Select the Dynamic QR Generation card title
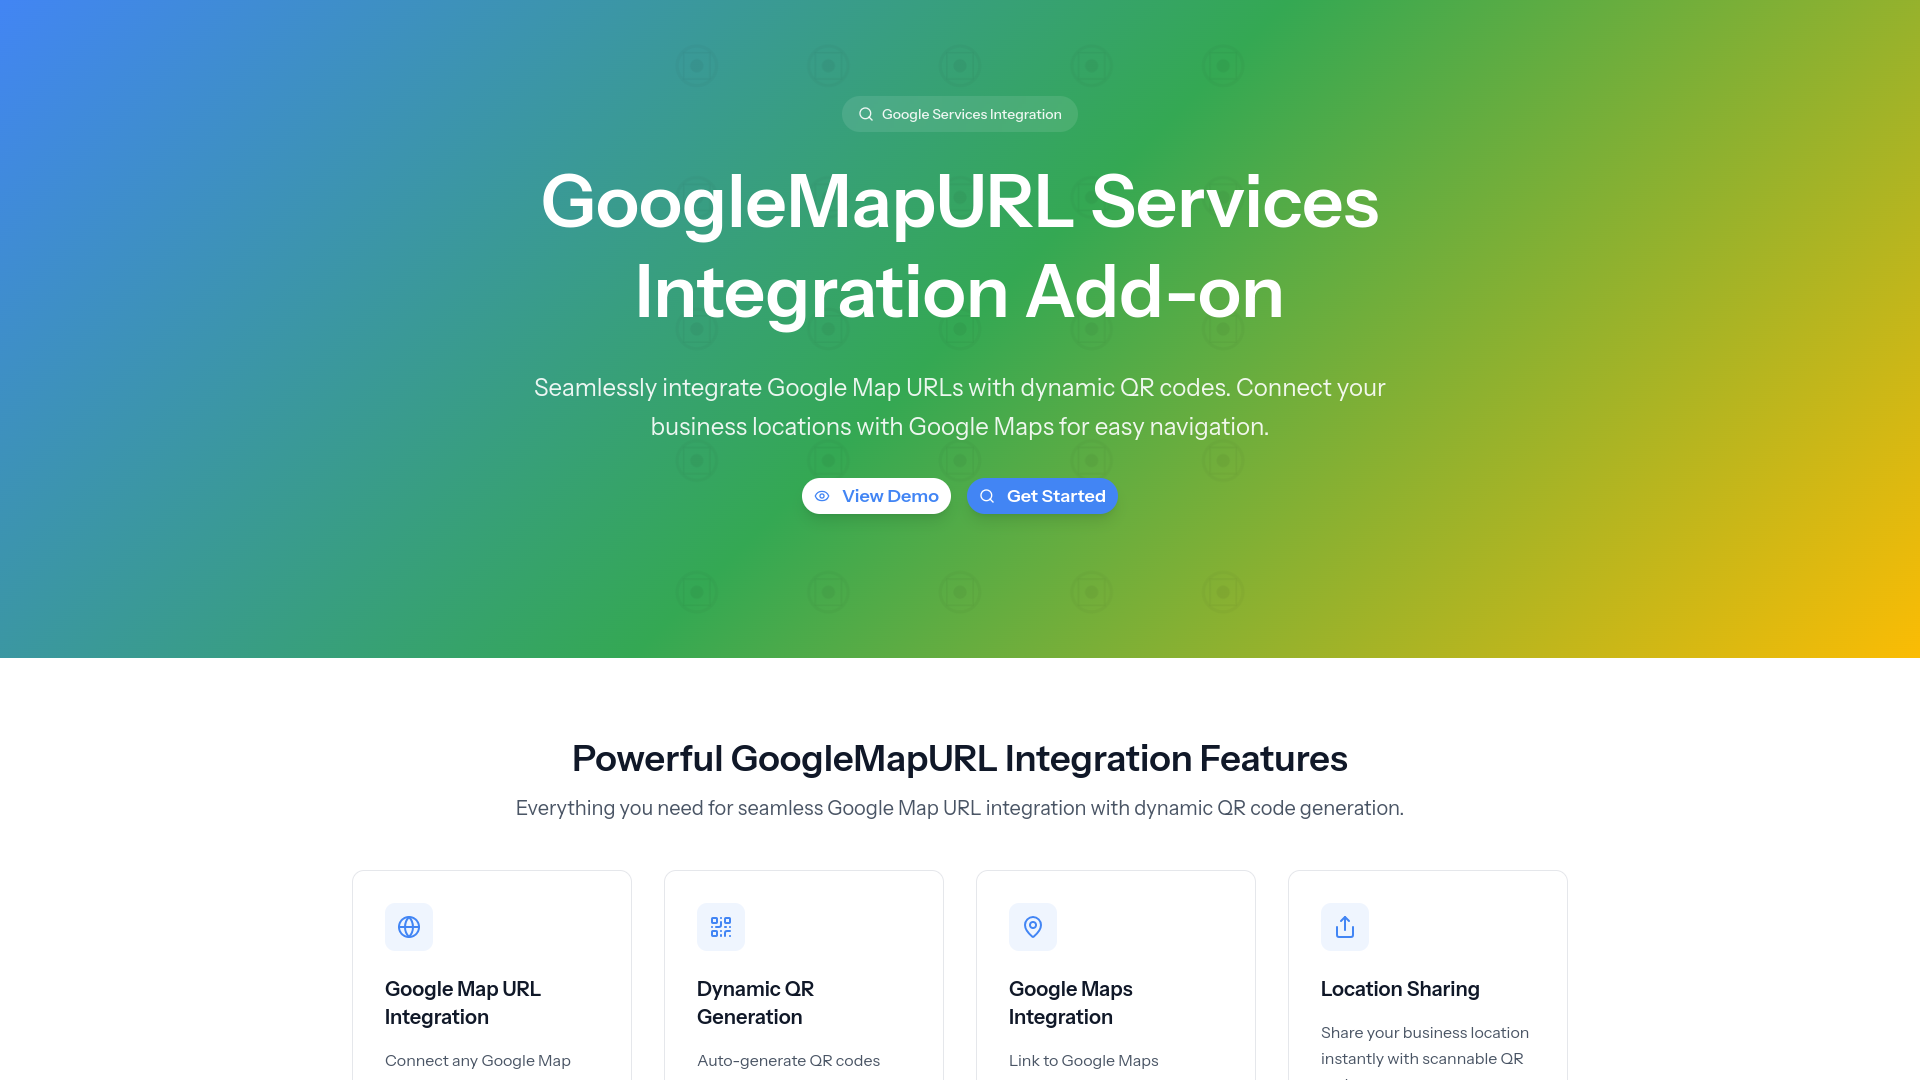Screen dimensions: 1920x1080 click(x=754, y=1002)
